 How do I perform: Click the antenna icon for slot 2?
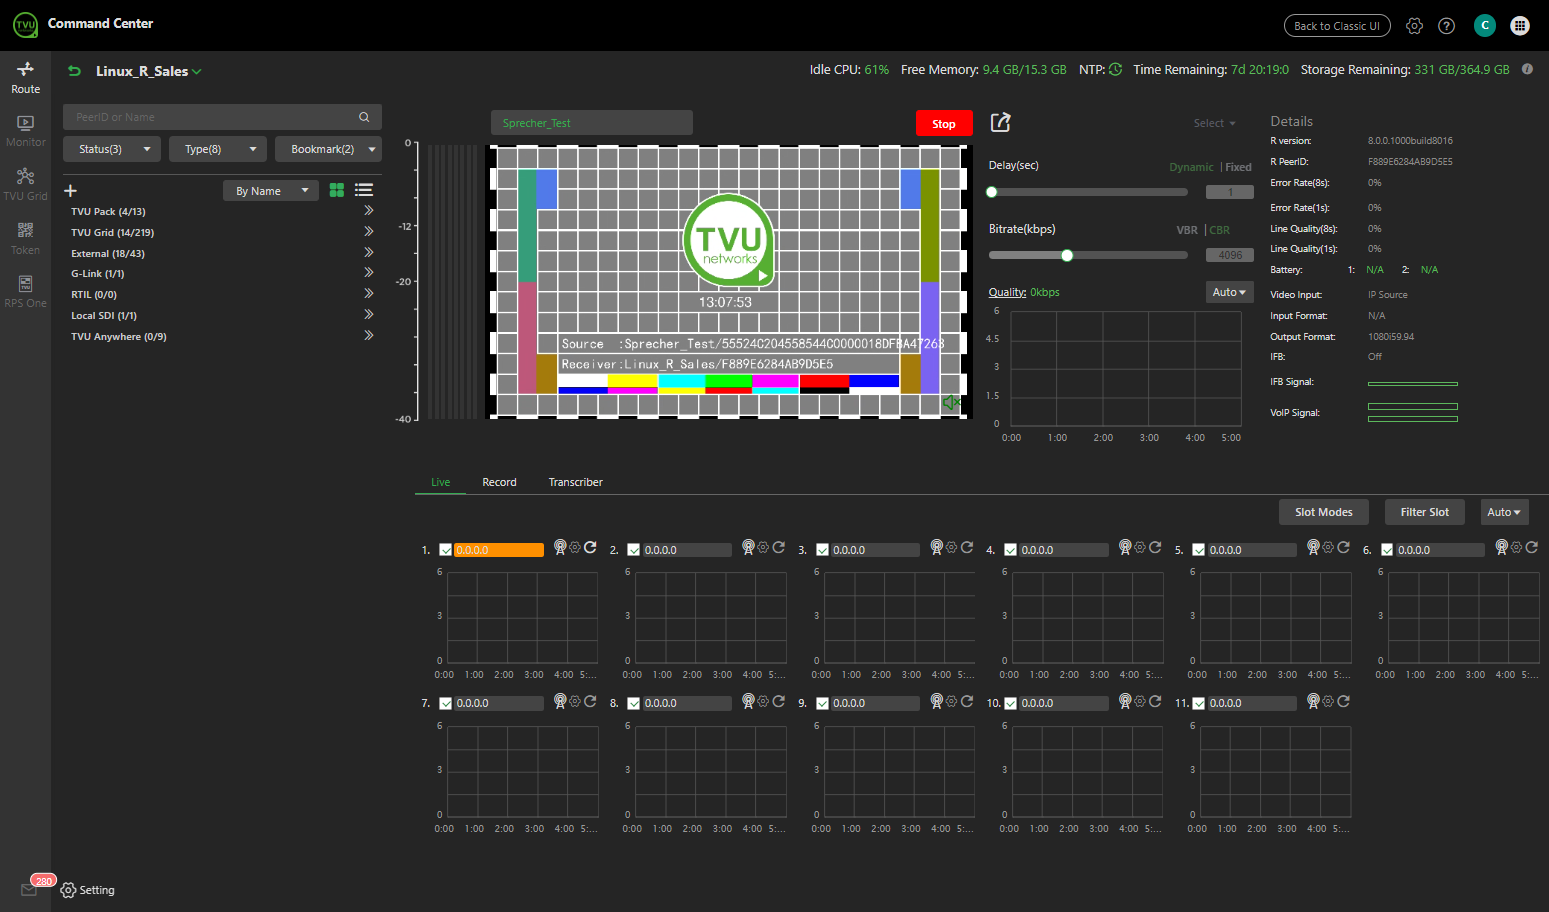(748, 547)
